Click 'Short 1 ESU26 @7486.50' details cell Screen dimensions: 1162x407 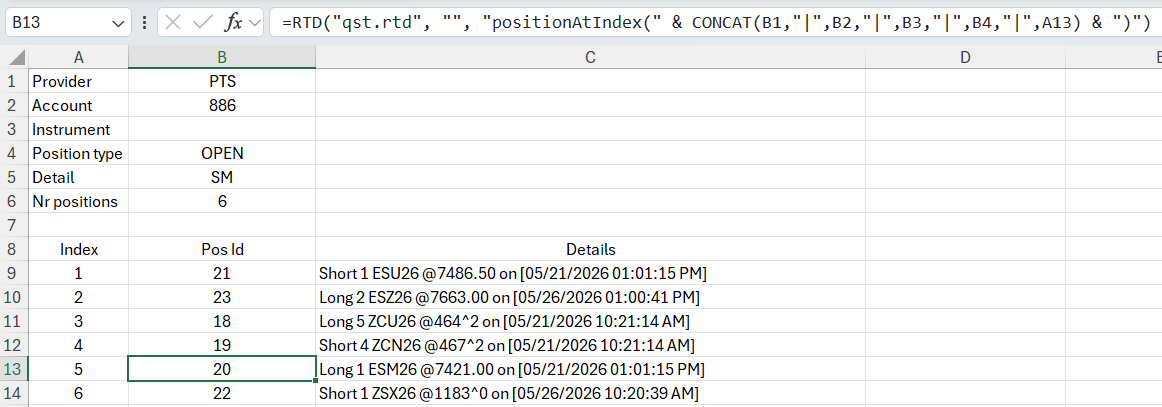591,273
